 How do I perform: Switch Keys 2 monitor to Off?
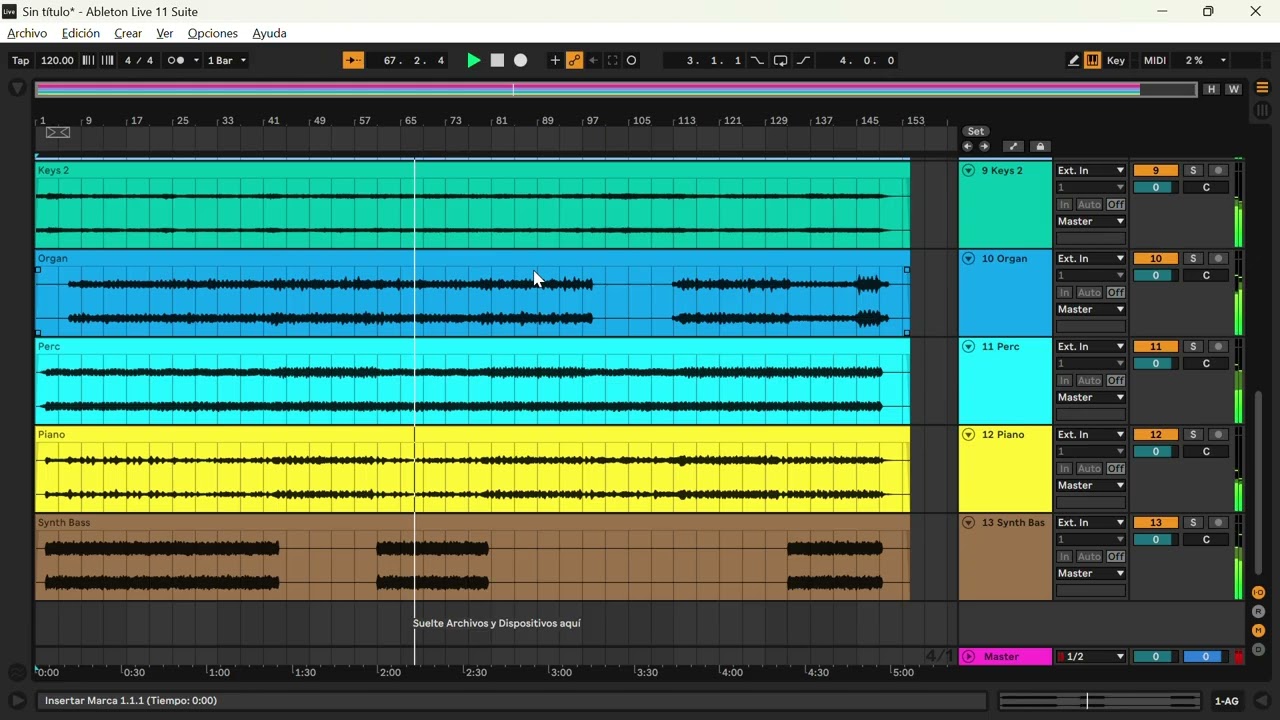(x=1116, y=205)
